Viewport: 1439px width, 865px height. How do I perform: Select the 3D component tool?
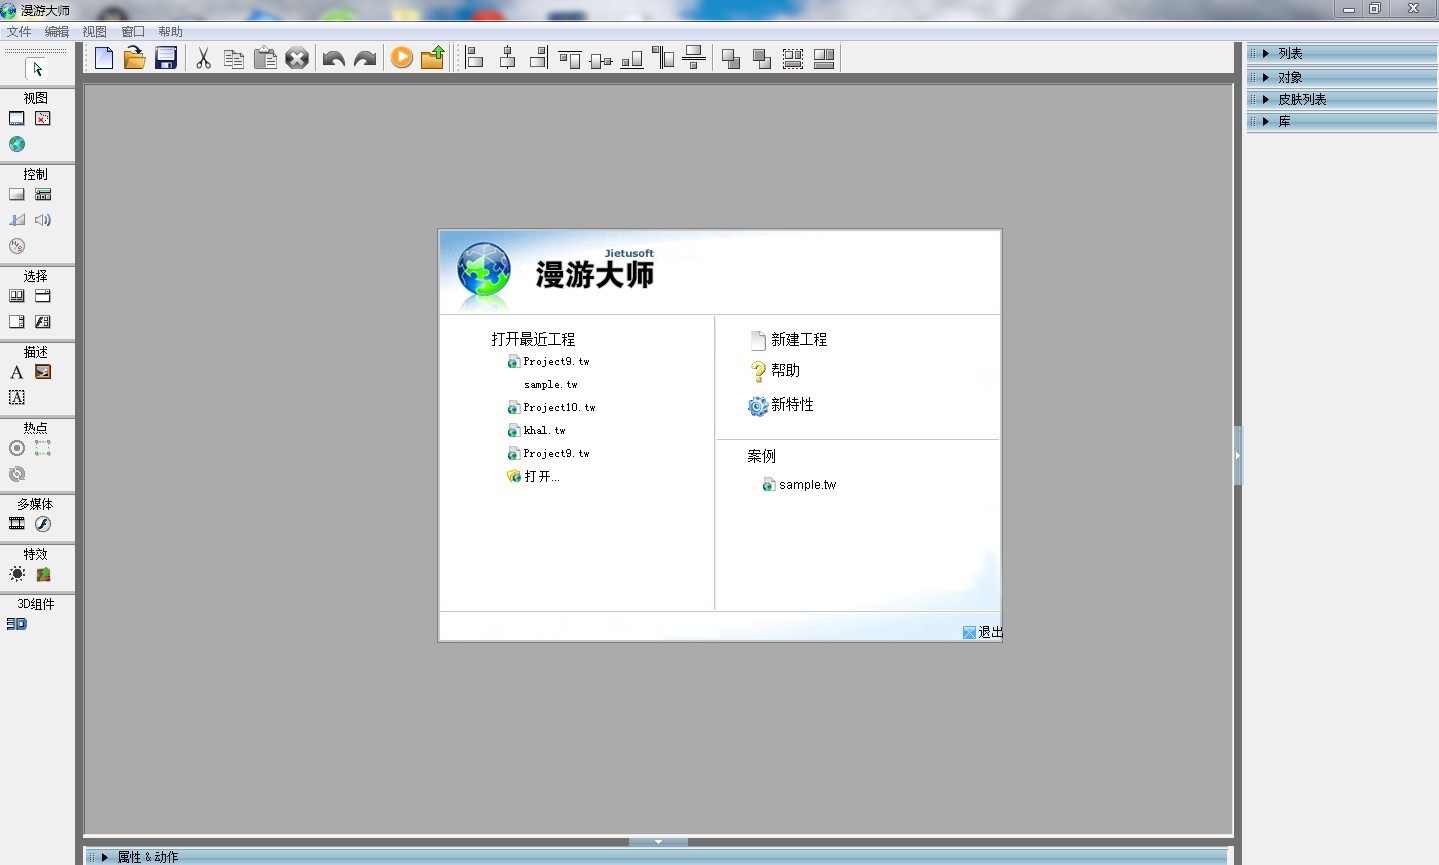pos(17,624)
